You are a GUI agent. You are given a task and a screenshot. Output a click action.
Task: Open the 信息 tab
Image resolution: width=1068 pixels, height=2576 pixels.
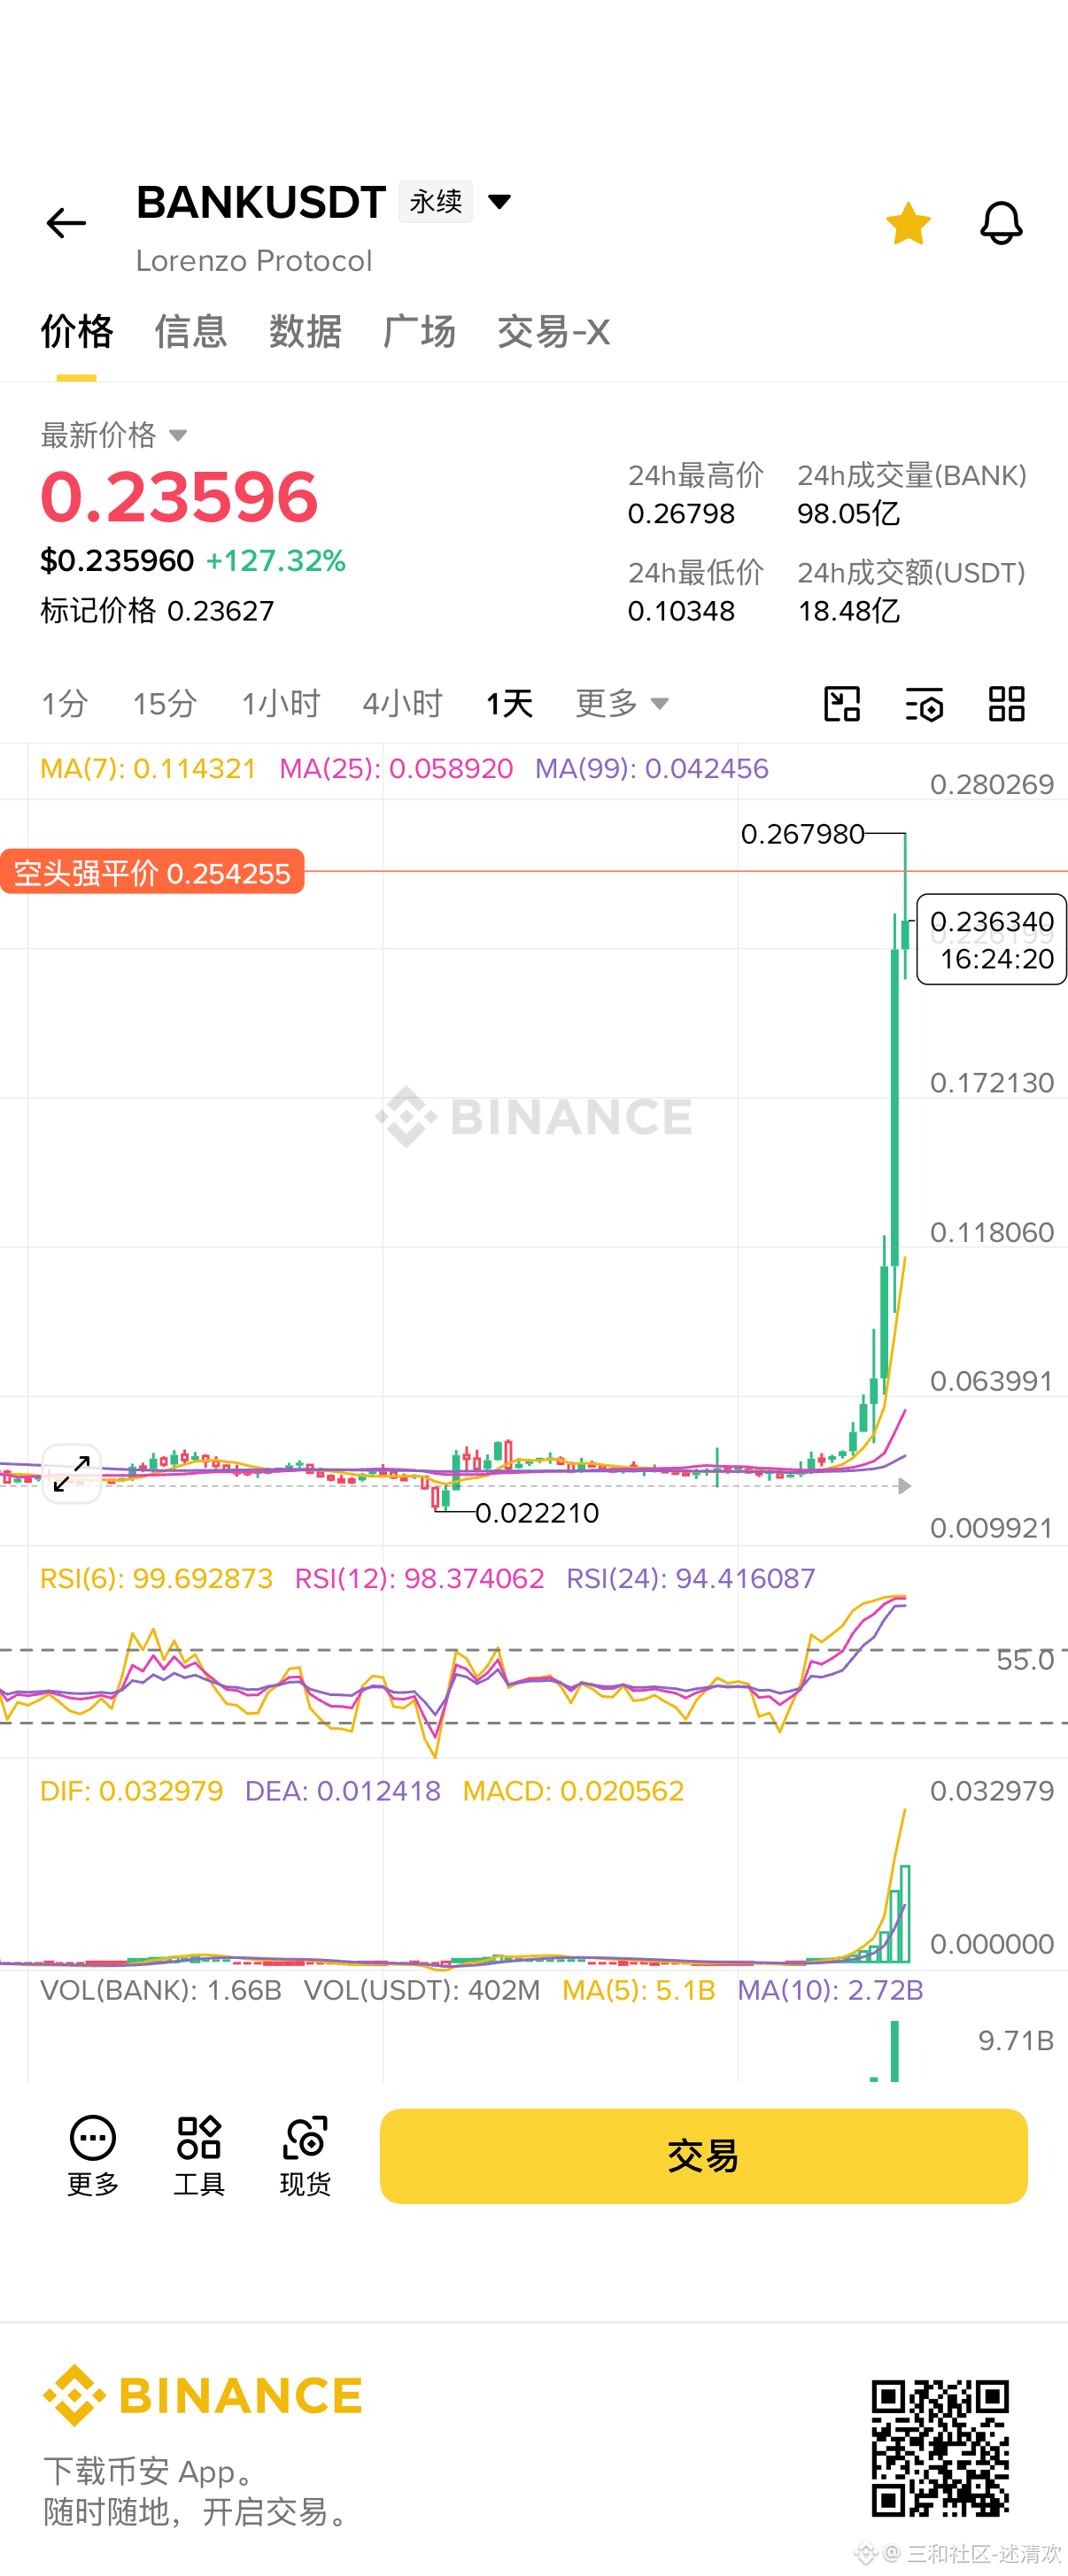point(191,331)
